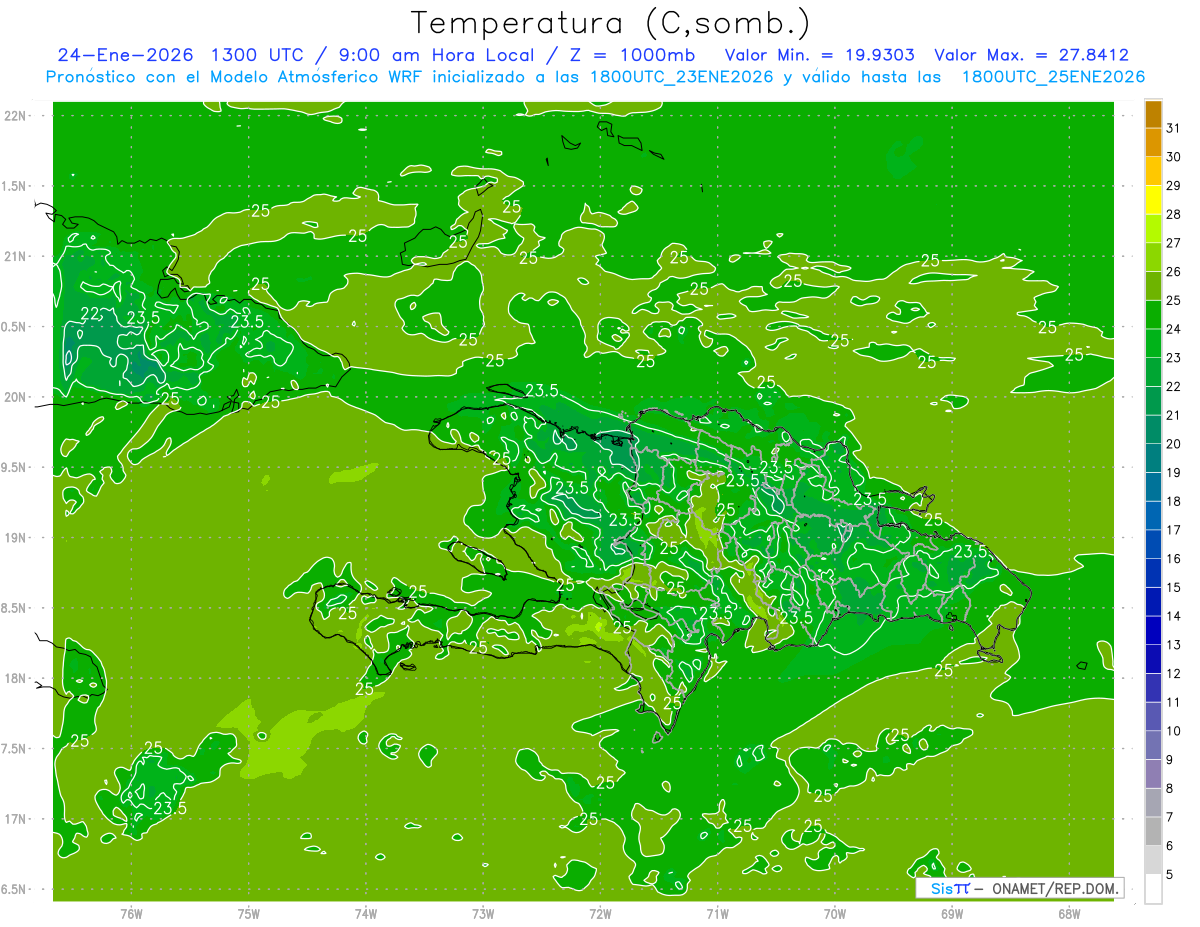Click the '68W' longitude axis label
1200x927 pixels.
tap(1069, 914)
